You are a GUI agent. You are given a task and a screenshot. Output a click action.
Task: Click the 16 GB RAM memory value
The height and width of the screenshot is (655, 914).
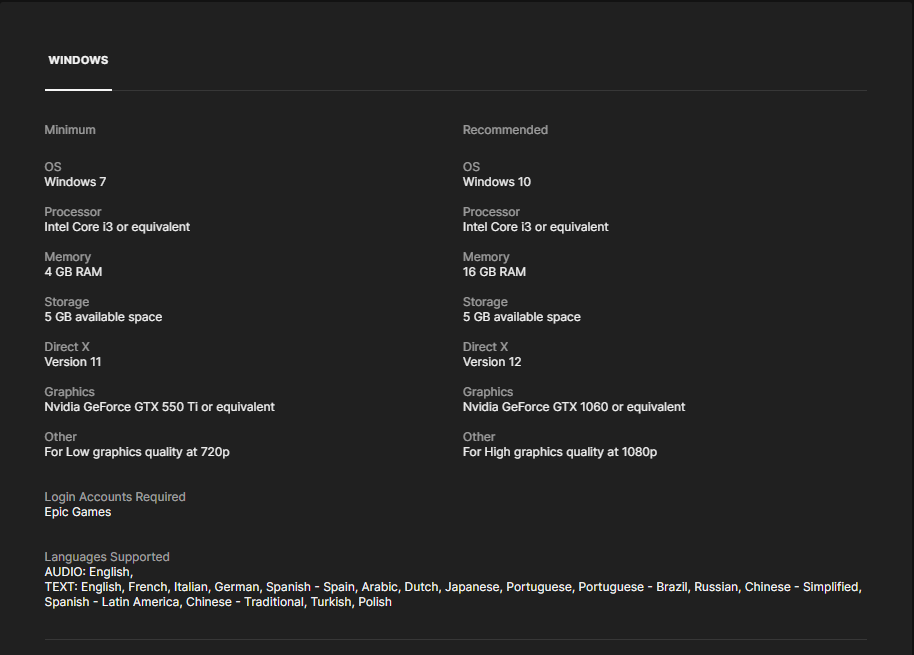click(494, 272)
